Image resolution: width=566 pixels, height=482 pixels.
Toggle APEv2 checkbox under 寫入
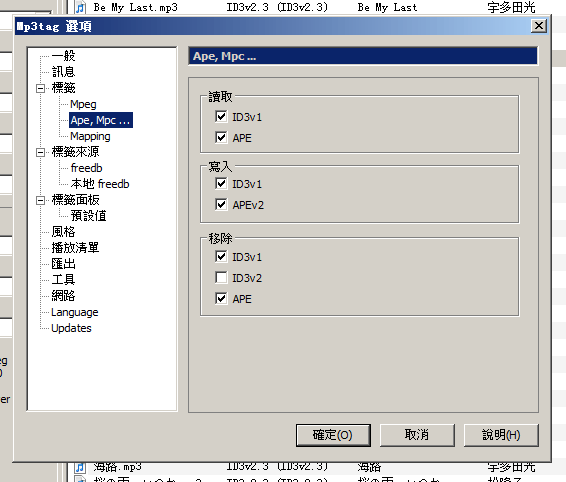[221, 204]
